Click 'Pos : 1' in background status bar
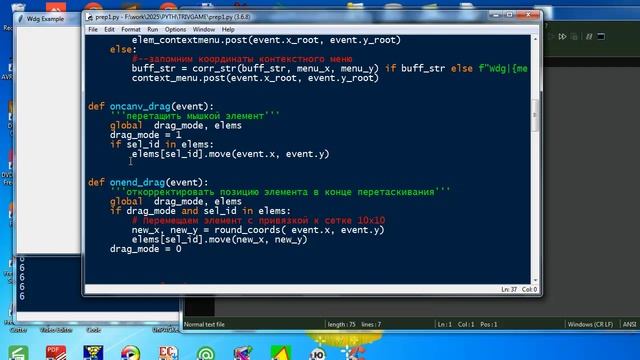 pyautogui.click(x=489, y=324)
